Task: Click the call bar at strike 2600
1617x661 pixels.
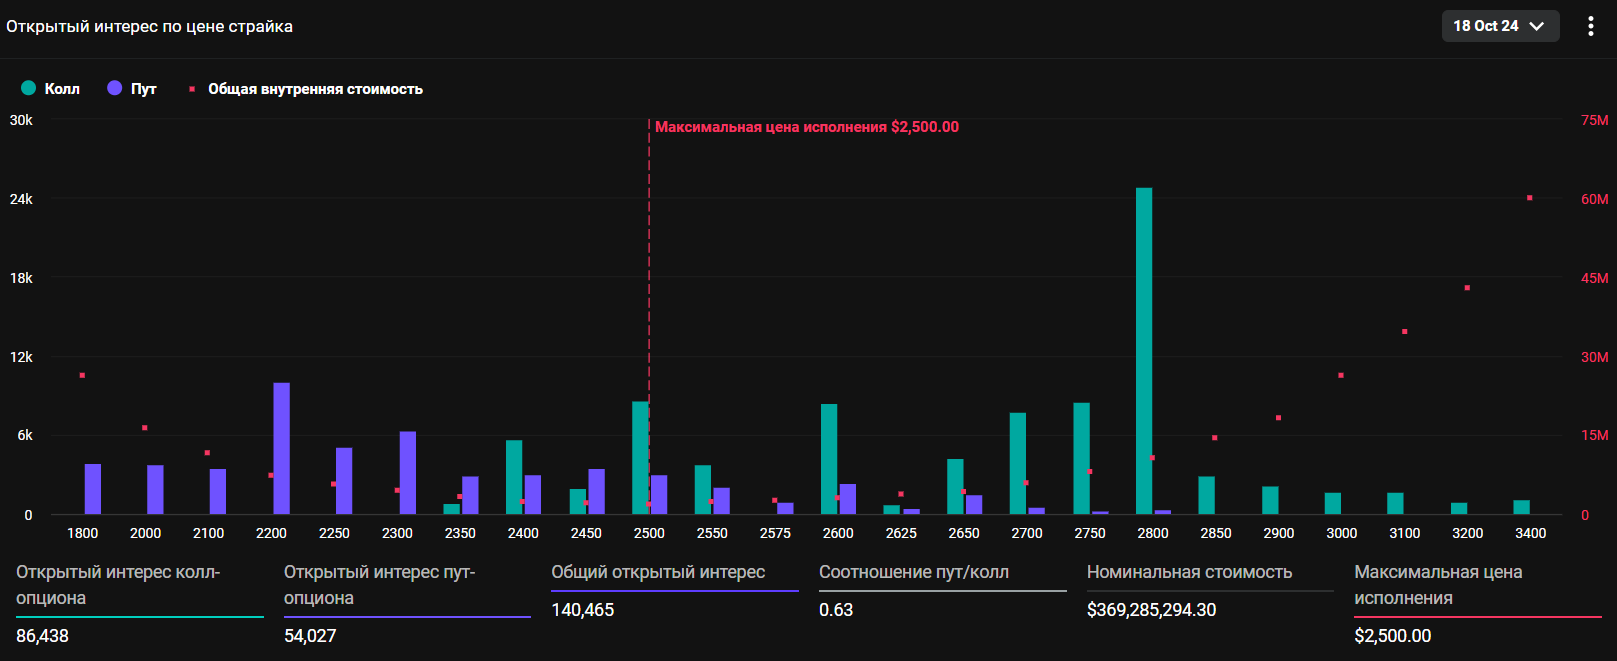Action: [829, 459]
